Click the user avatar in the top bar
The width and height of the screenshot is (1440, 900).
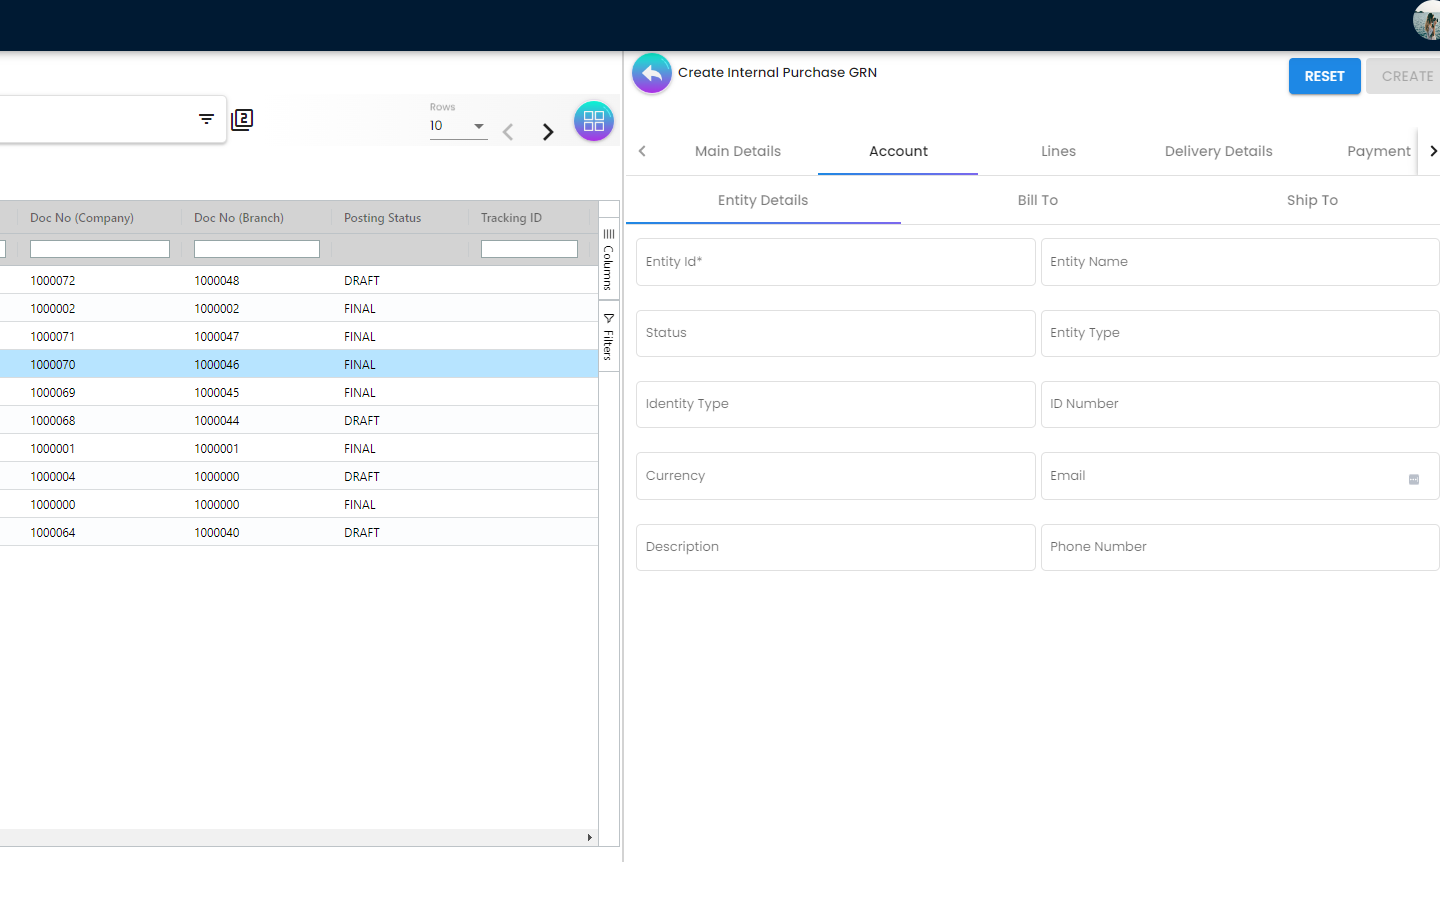[1426, 21]
